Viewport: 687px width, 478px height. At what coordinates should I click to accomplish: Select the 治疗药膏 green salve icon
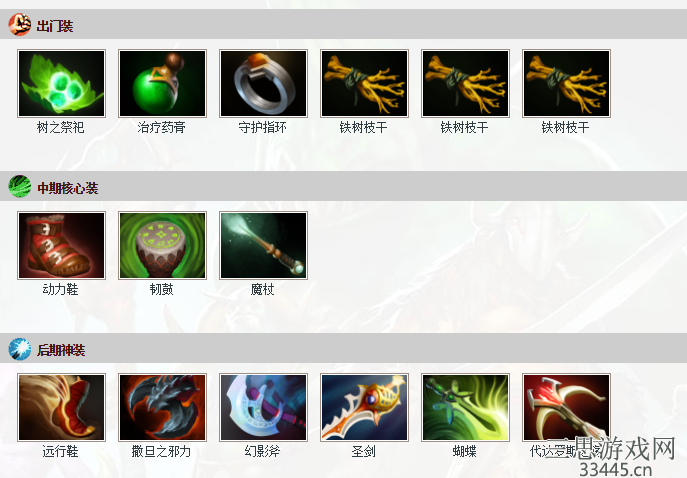tap(162, 83)
